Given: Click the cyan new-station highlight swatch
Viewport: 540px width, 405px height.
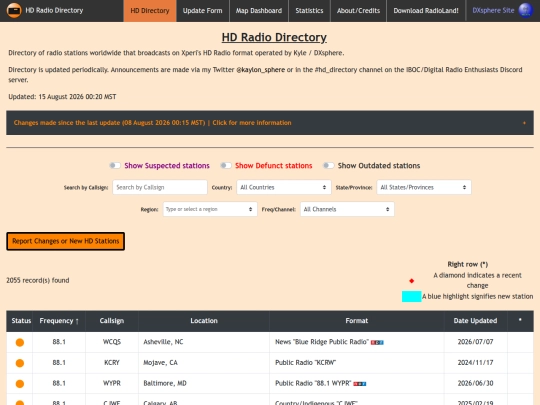Looking at the screenshot, I should click(412, 297).
